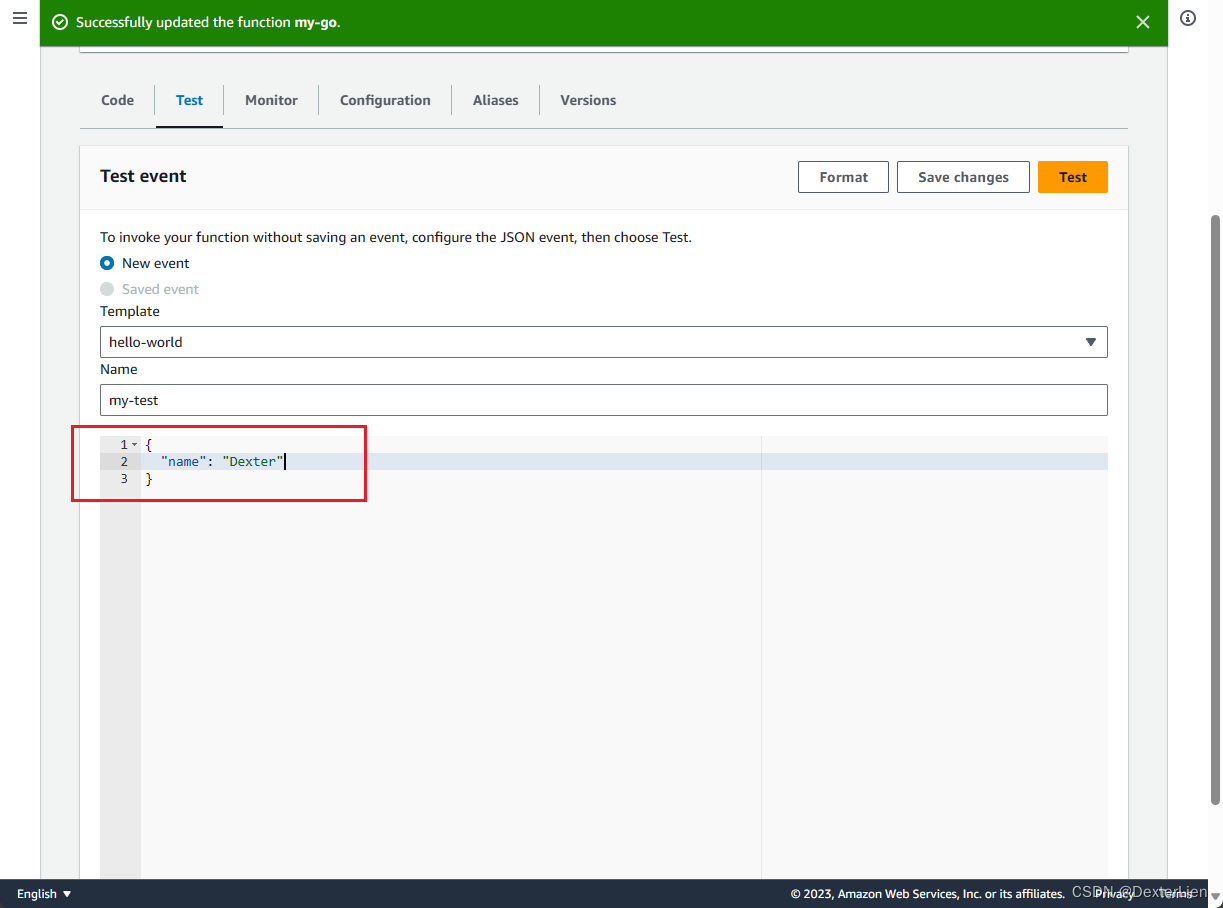Click Save changes button
The height and width of the screenshot is (908, 1223).
point(963,177)
